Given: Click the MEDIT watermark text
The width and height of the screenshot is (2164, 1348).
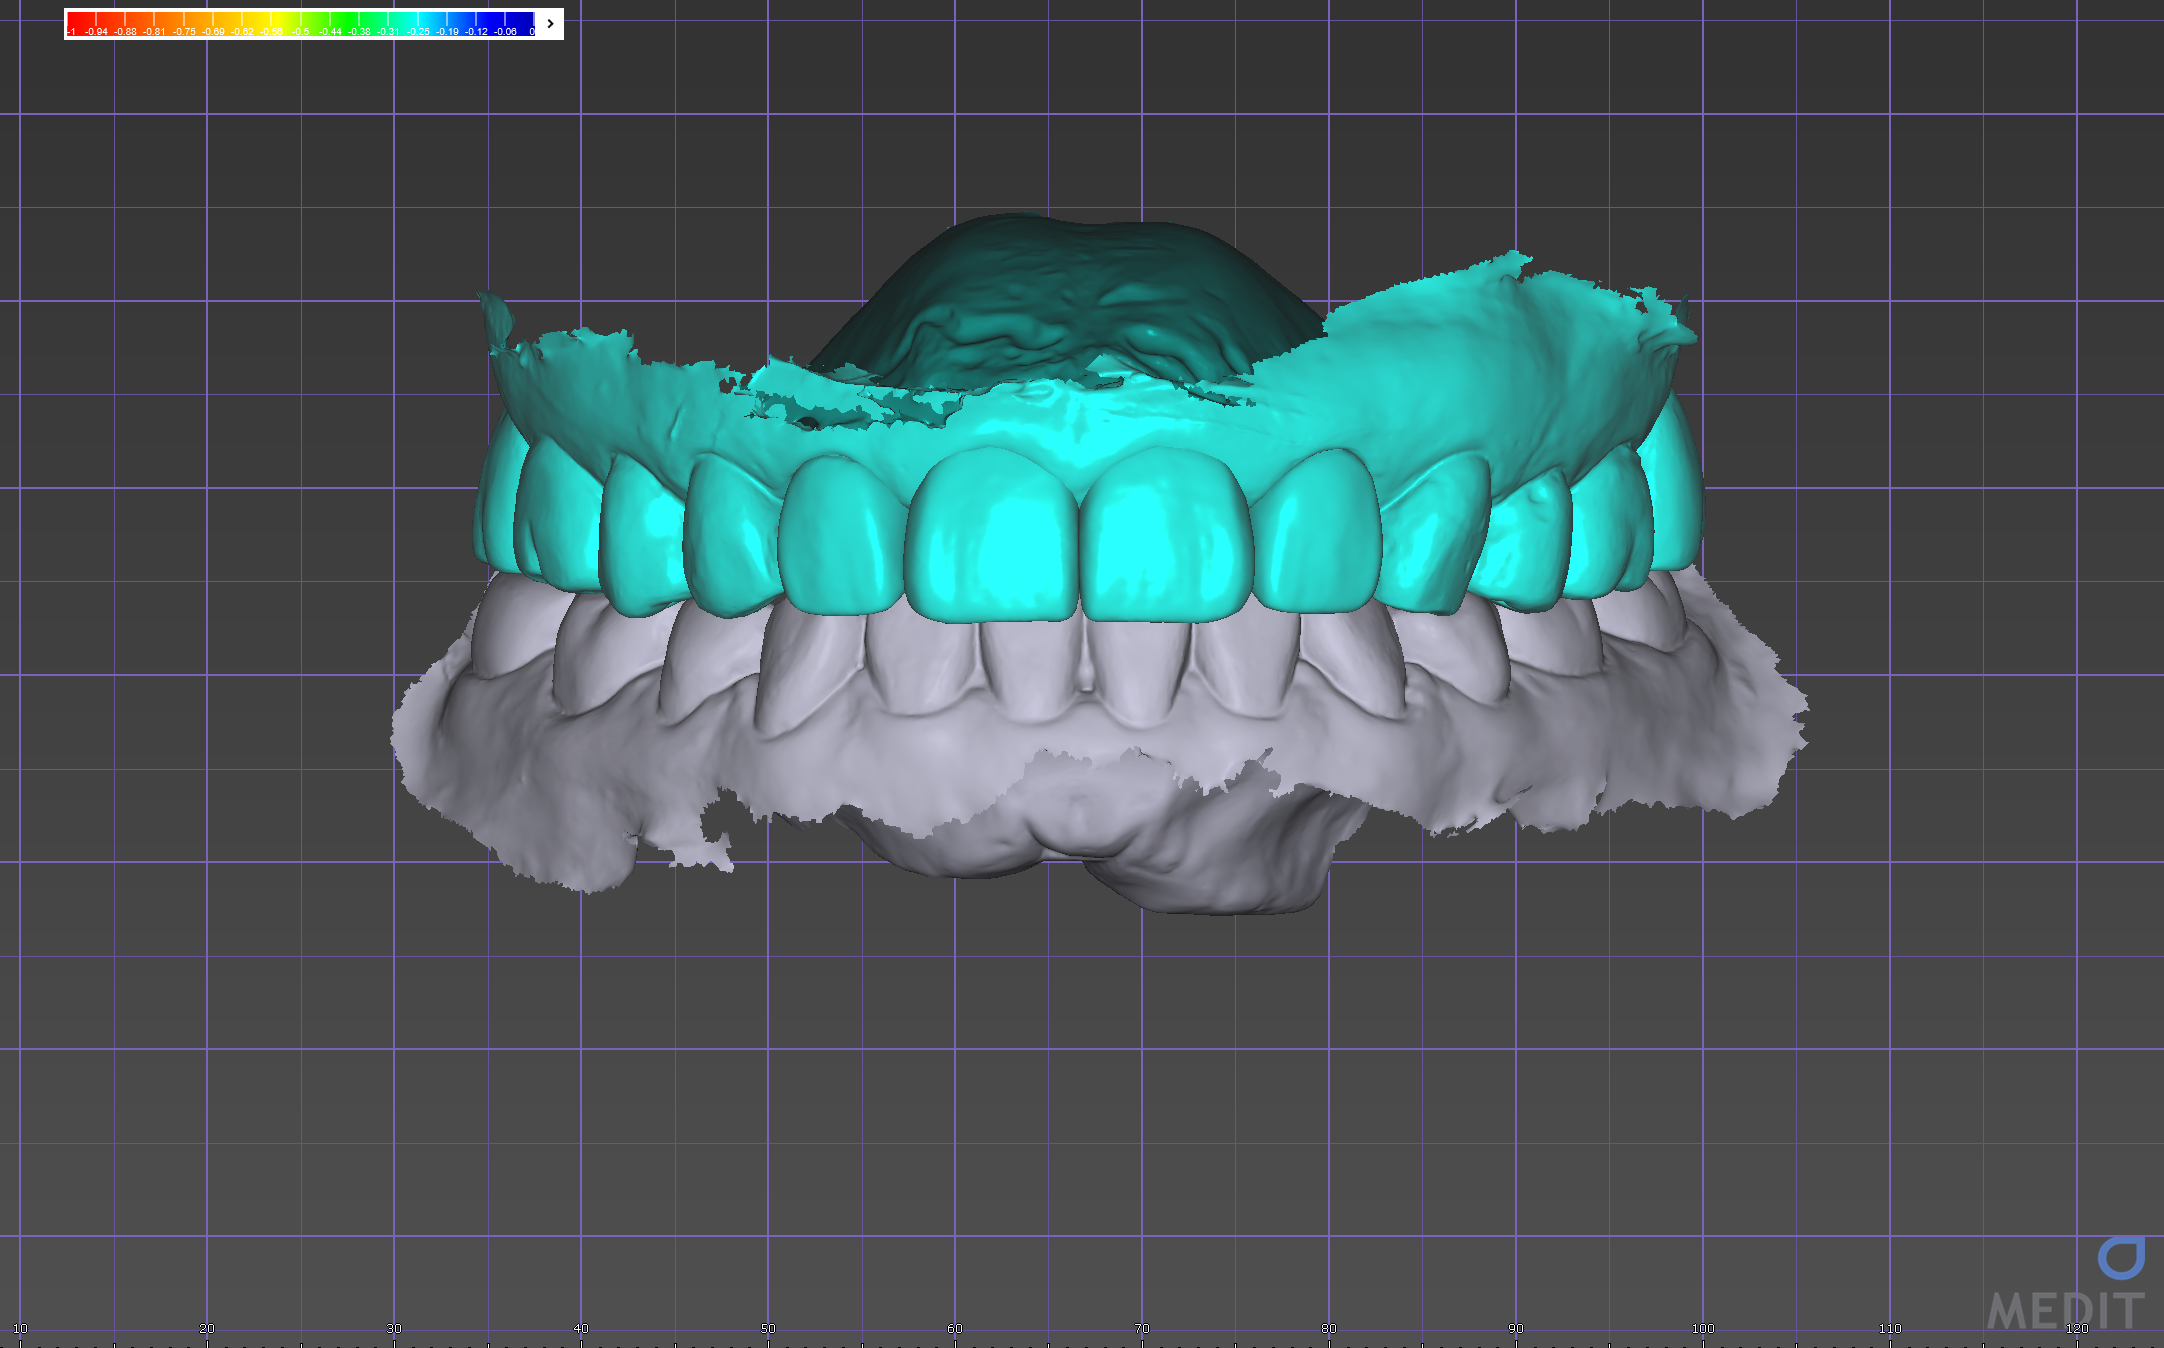Looking at the screenshot, I should (2066, 1311).
